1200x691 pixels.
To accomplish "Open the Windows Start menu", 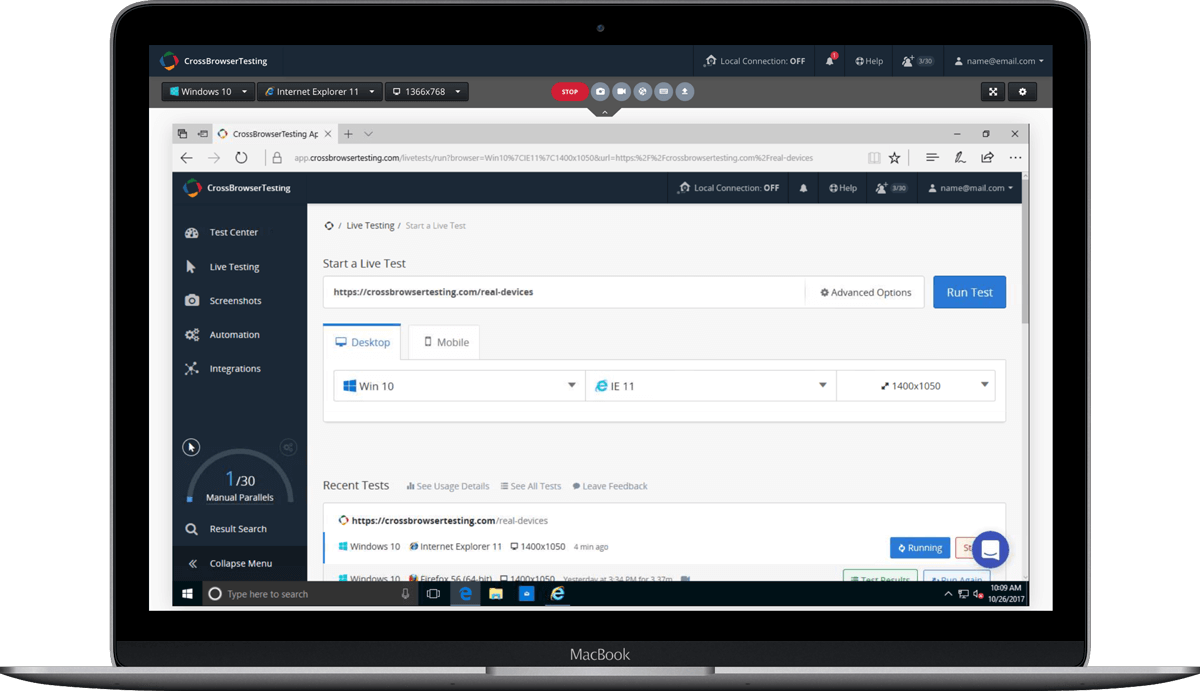I will (x=187, y=594).
